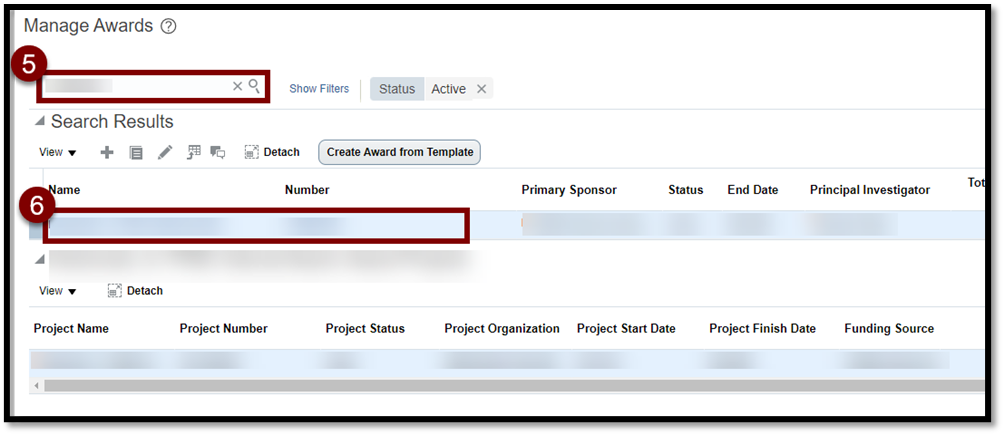Click the plus icon to create an award
This screenshot has width=1004, height=435.
tap(108, 152)
